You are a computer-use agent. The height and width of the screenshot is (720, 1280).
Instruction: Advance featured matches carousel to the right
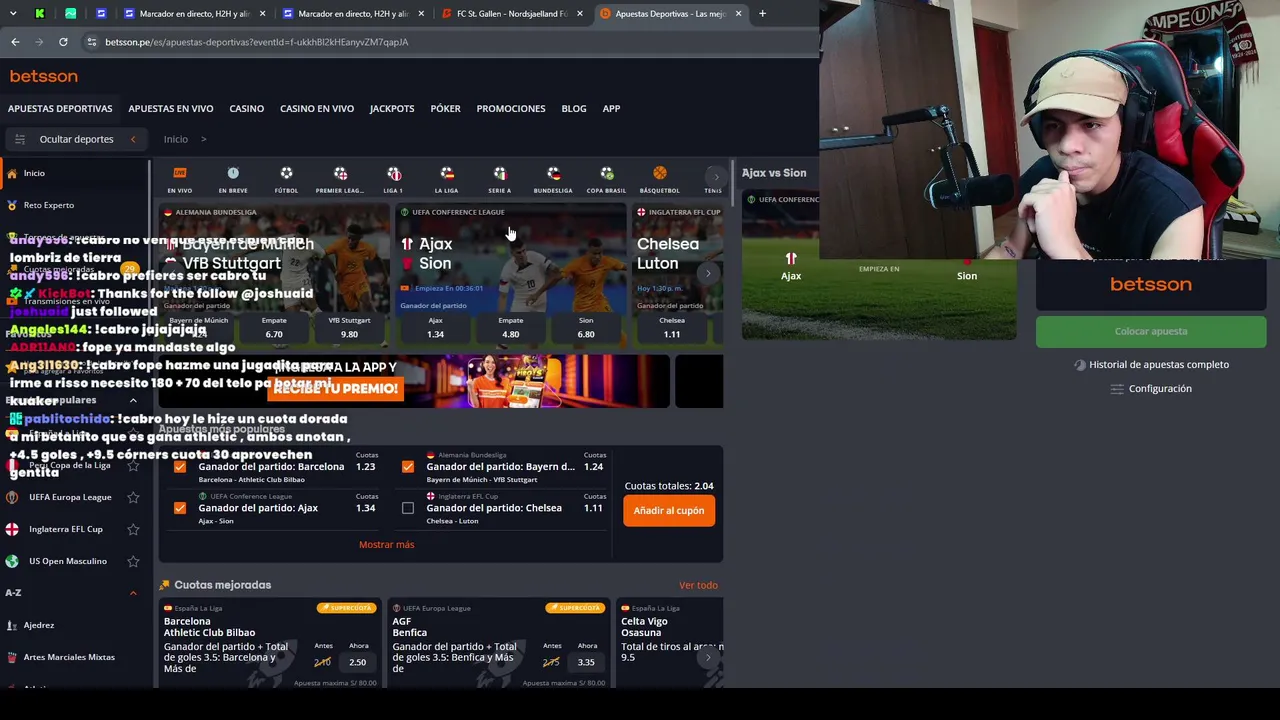click(708, 273)
